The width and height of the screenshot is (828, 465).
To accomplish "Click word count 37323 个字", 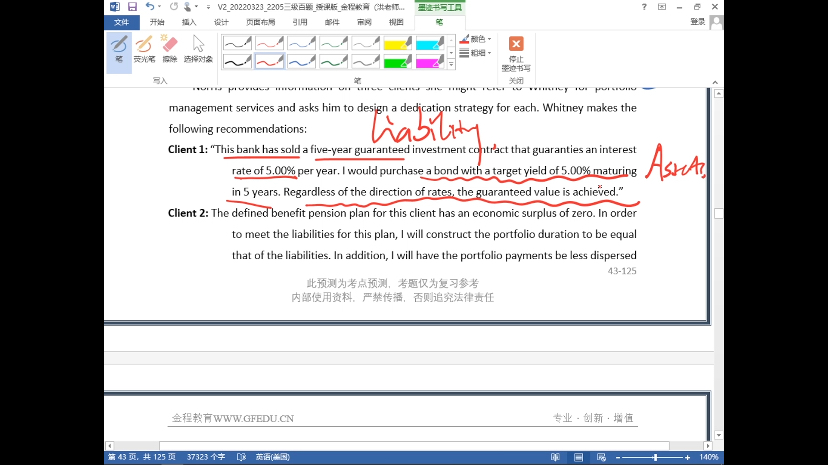I will (x=206, y=457).
